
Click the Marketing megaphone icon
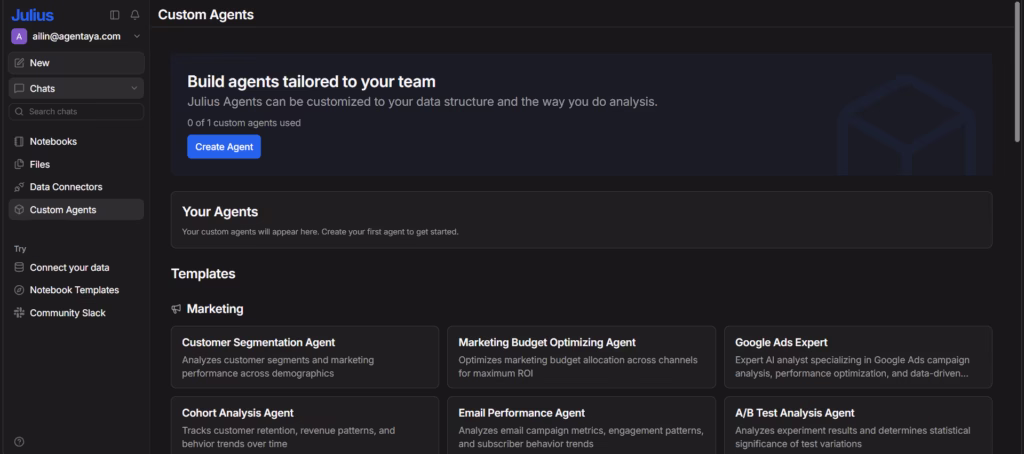[176, 309]
